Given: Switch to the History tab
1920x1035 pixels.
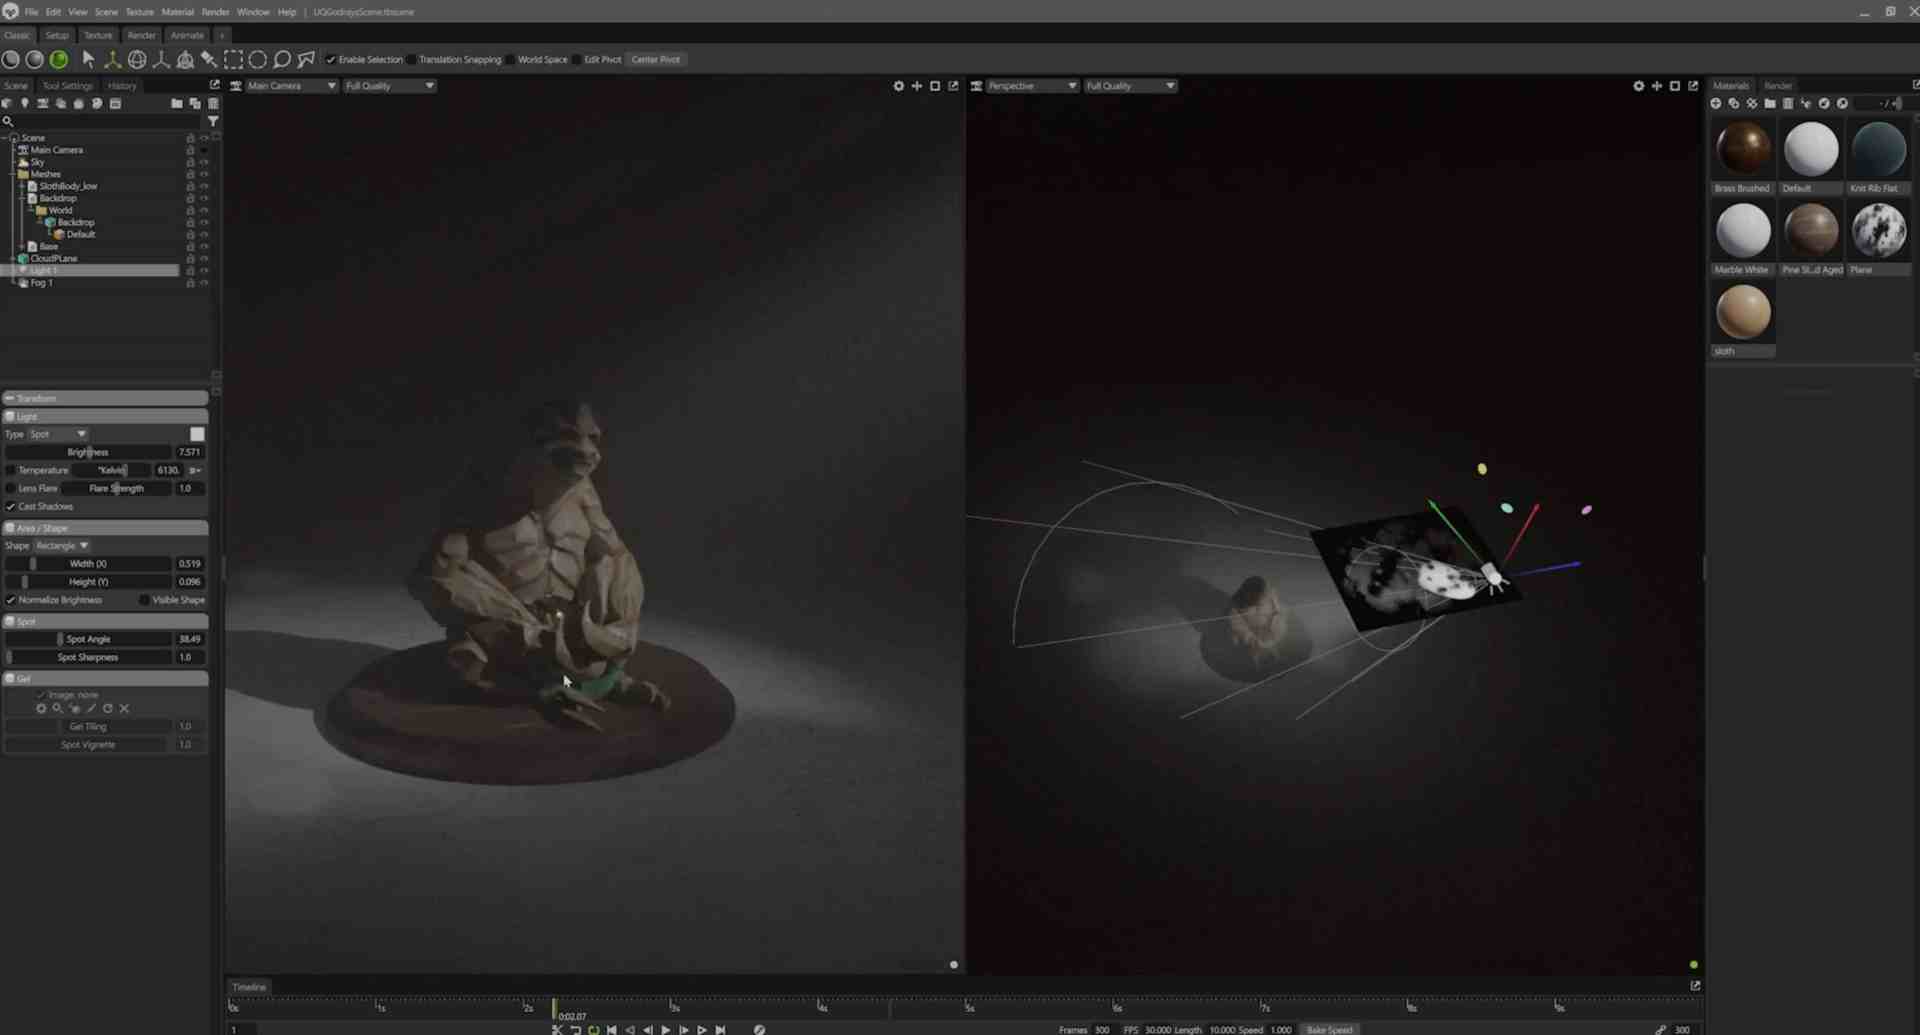Looking at the screenshot, I should tap(121, 85).
